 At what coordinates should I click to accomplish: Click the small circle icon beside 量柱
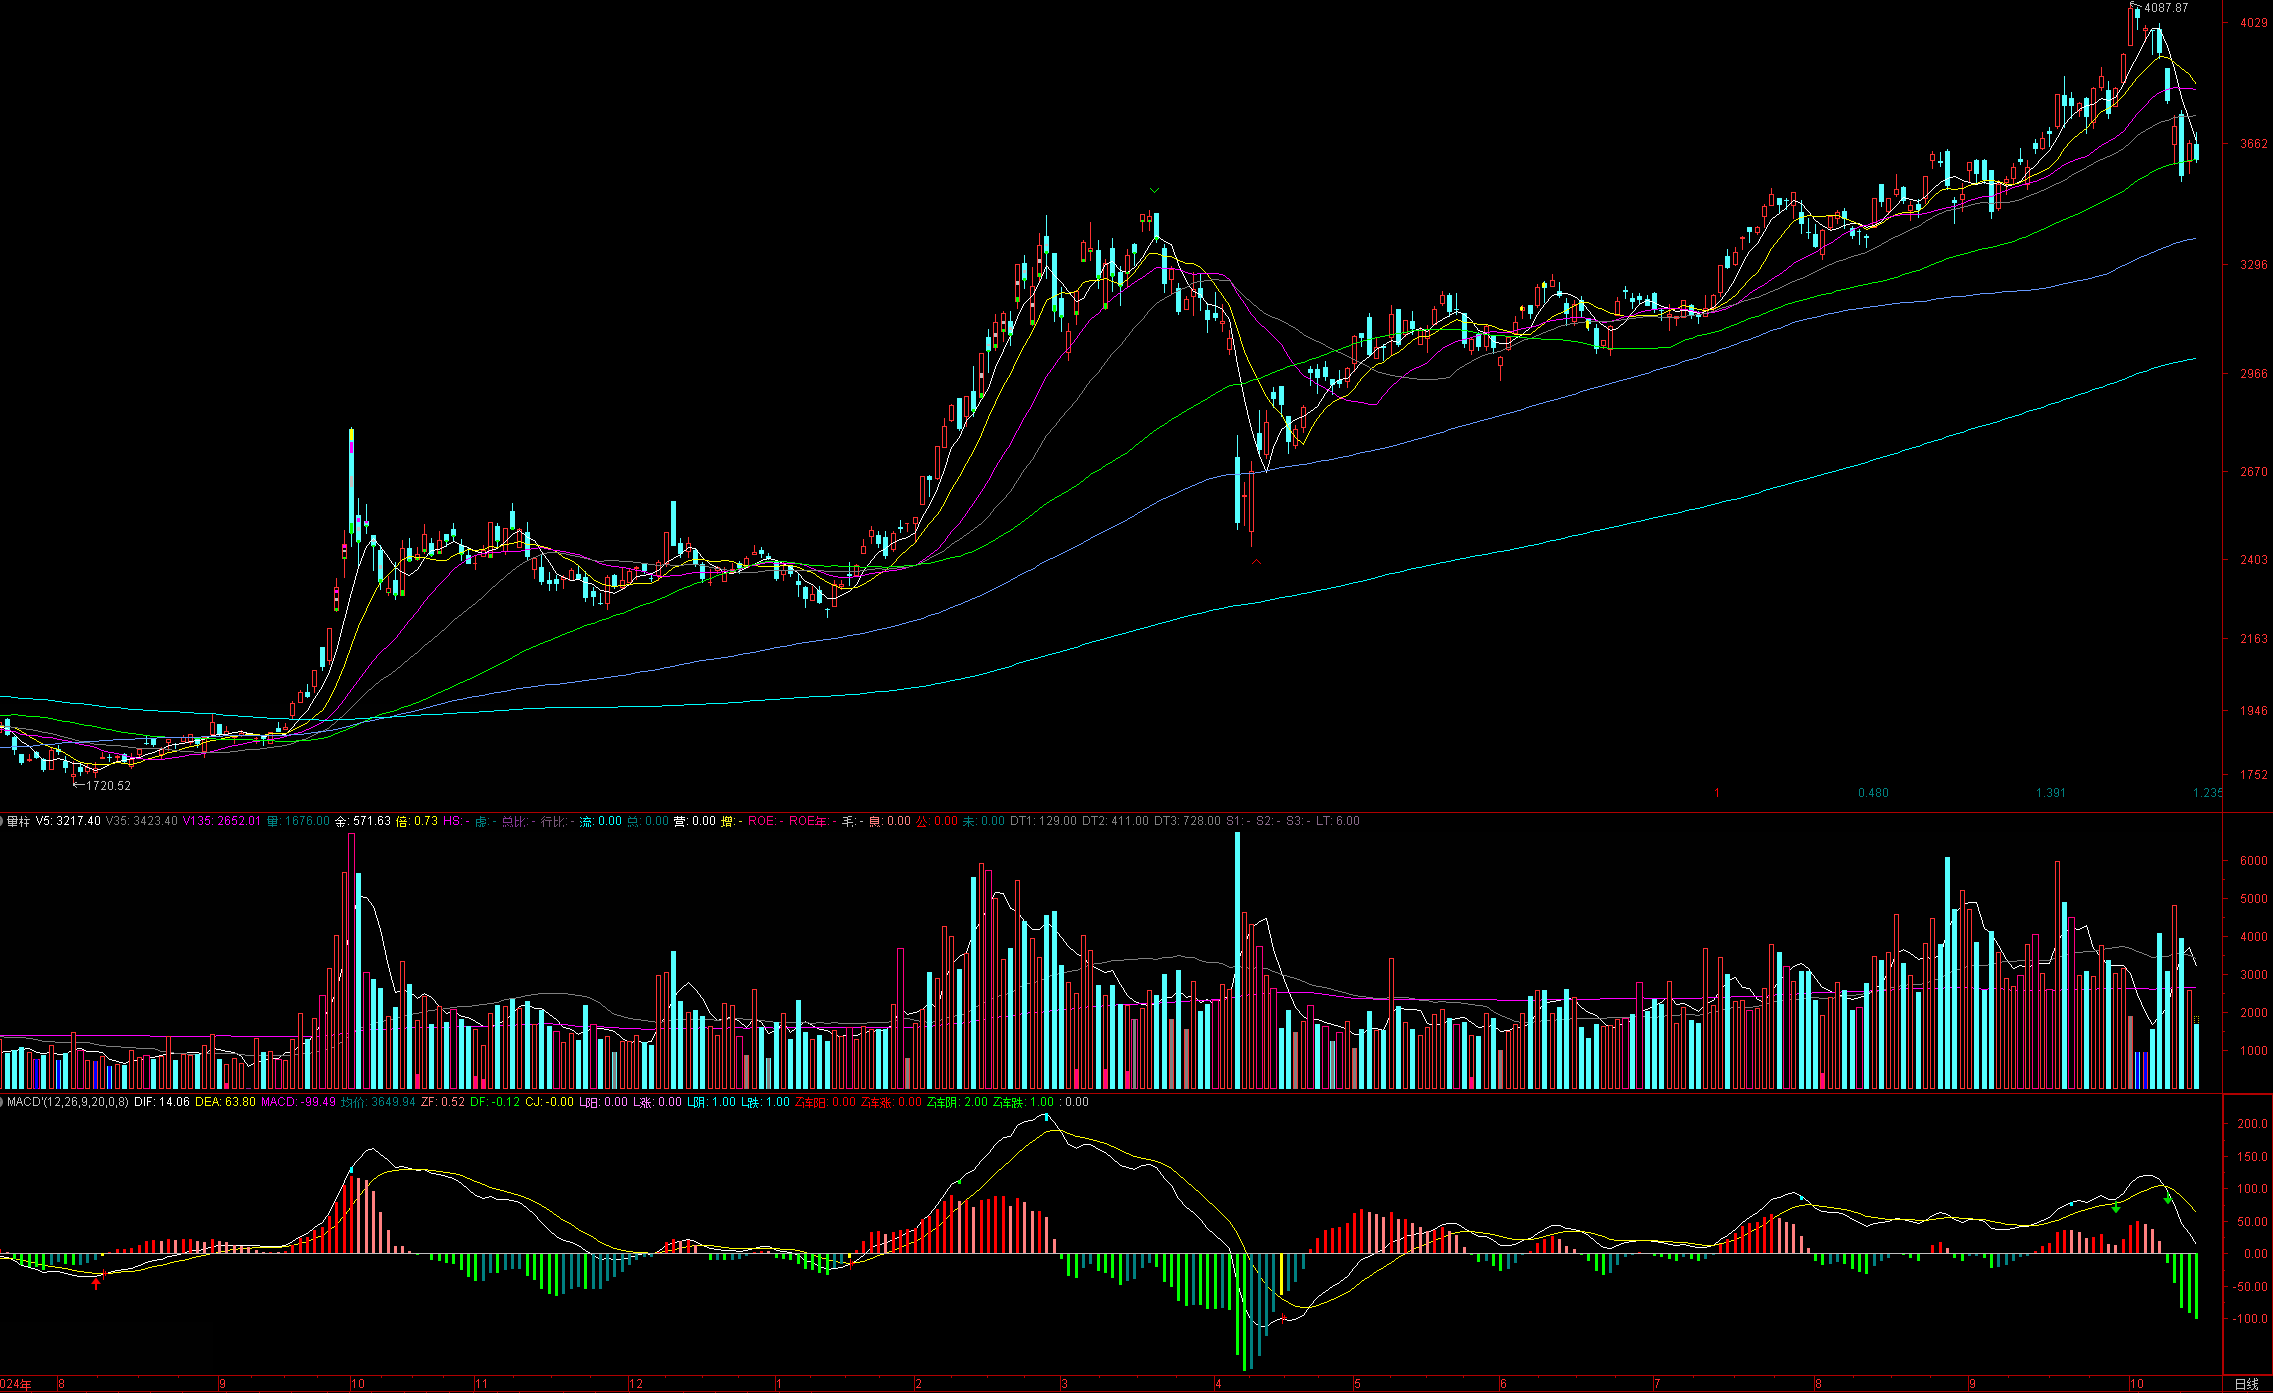pyautogui.click(x=3, y=821)
